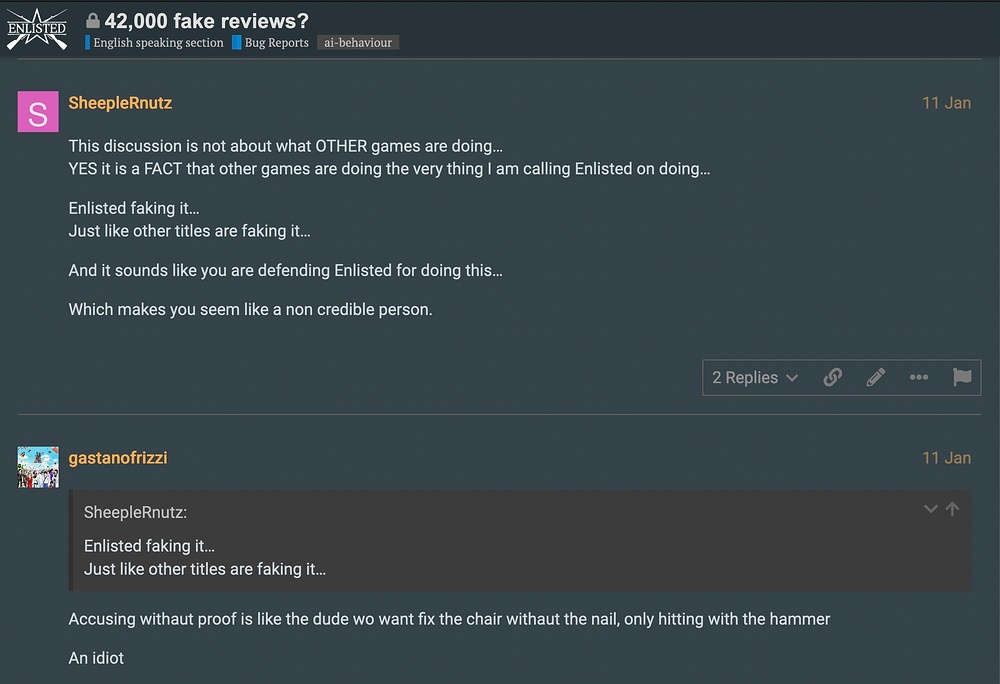Click the 11 Jan date on gastanofrizzi's post
The image size is (1000, 684).
946,458
